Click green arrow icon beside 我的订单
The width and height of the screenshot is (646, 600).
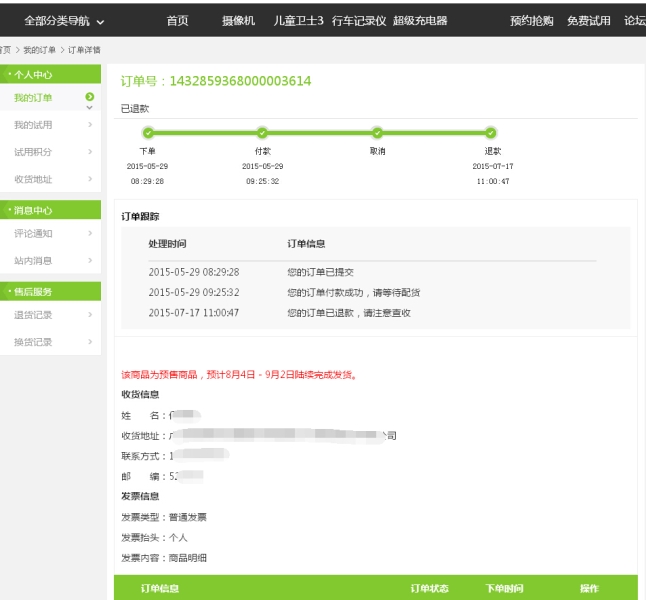(x=90, y=97)
